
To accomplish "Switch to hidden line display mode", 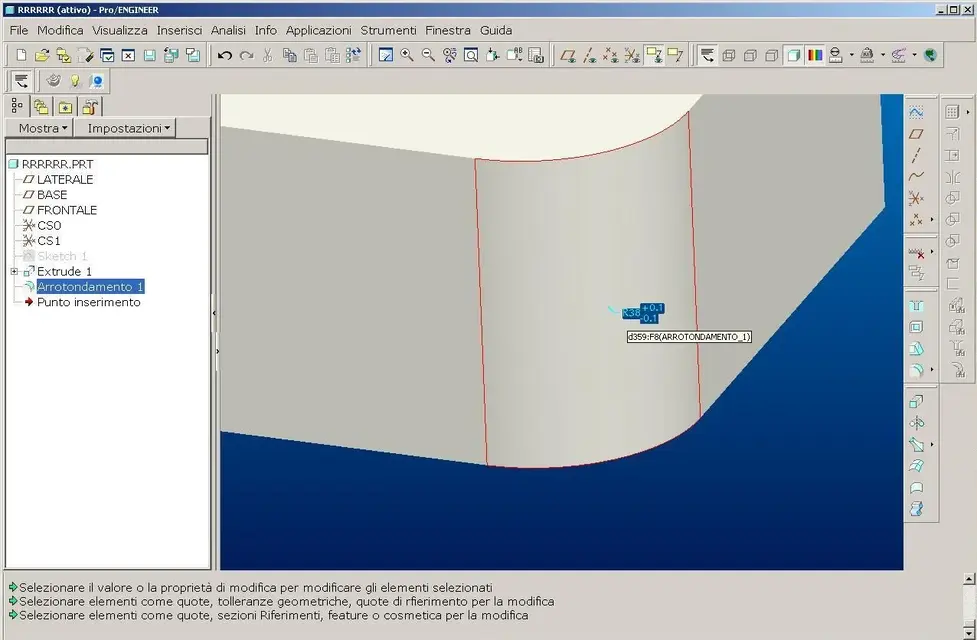I will (750, 55).
